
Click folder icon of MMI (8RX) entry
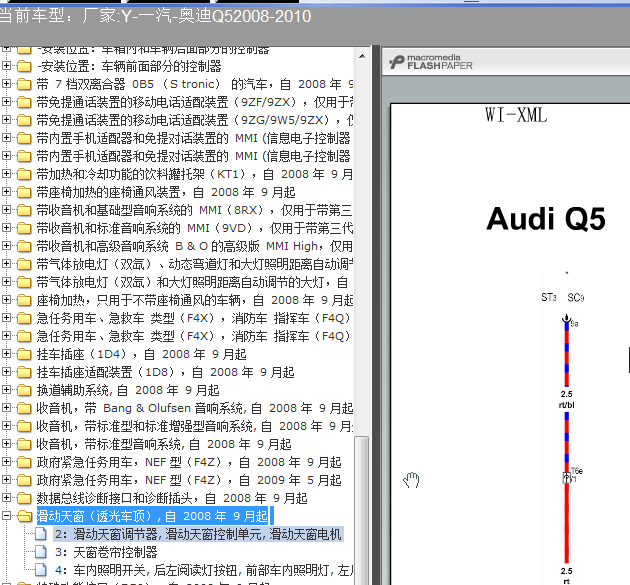pos(24,210)
